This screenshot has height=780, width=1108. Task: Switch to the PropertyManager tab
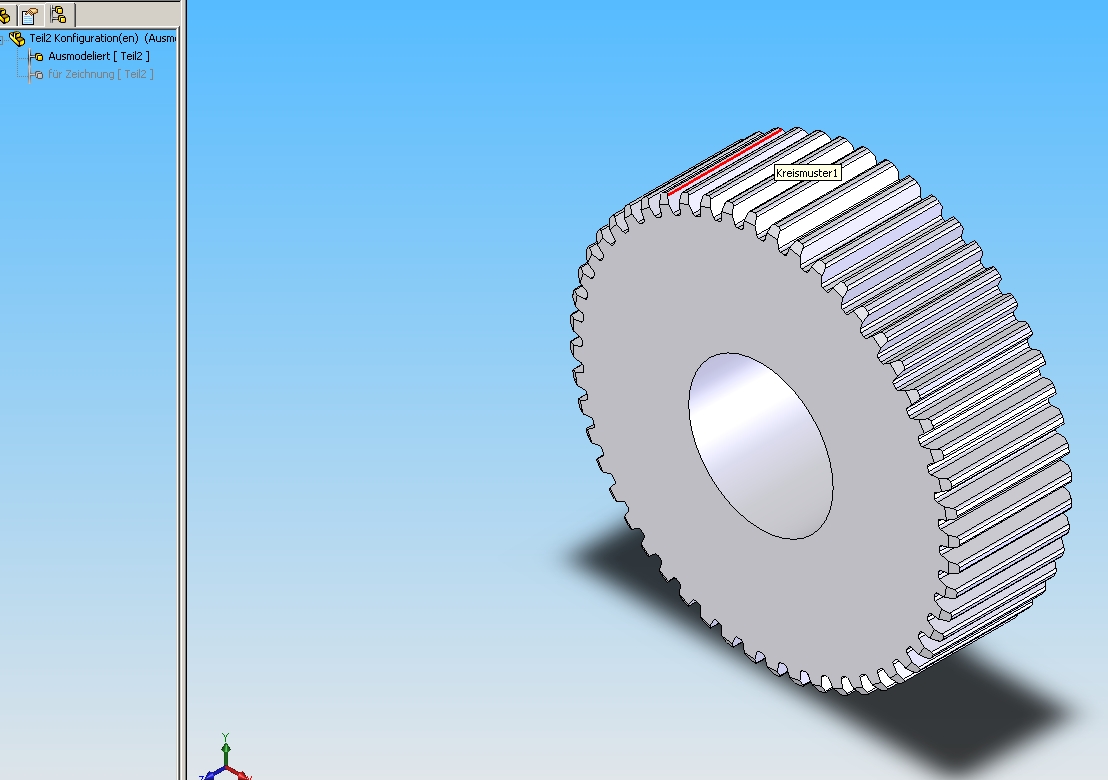pos(30,15)
